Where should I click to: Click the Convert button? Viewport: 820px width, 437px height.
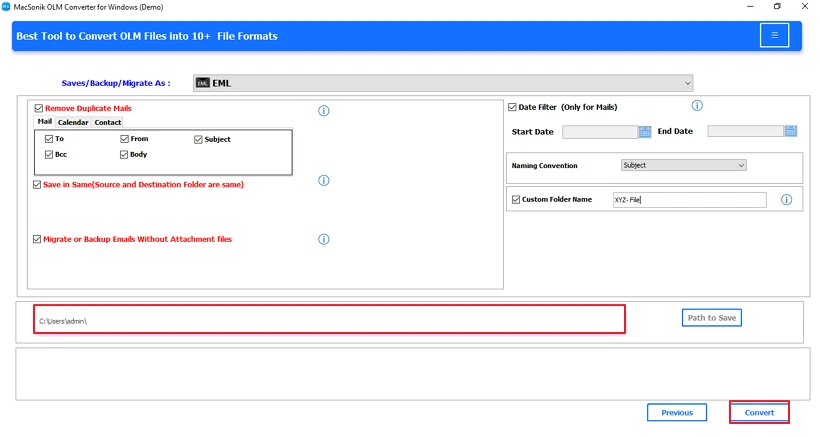[x=759, y=412]
